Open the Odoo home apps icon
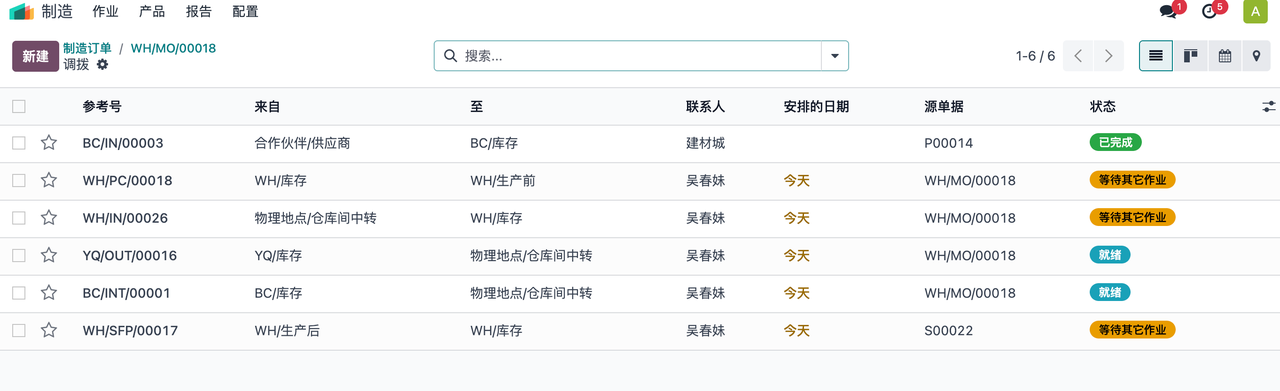Viewport: 1280px width, 391px height. click(21, 12)
